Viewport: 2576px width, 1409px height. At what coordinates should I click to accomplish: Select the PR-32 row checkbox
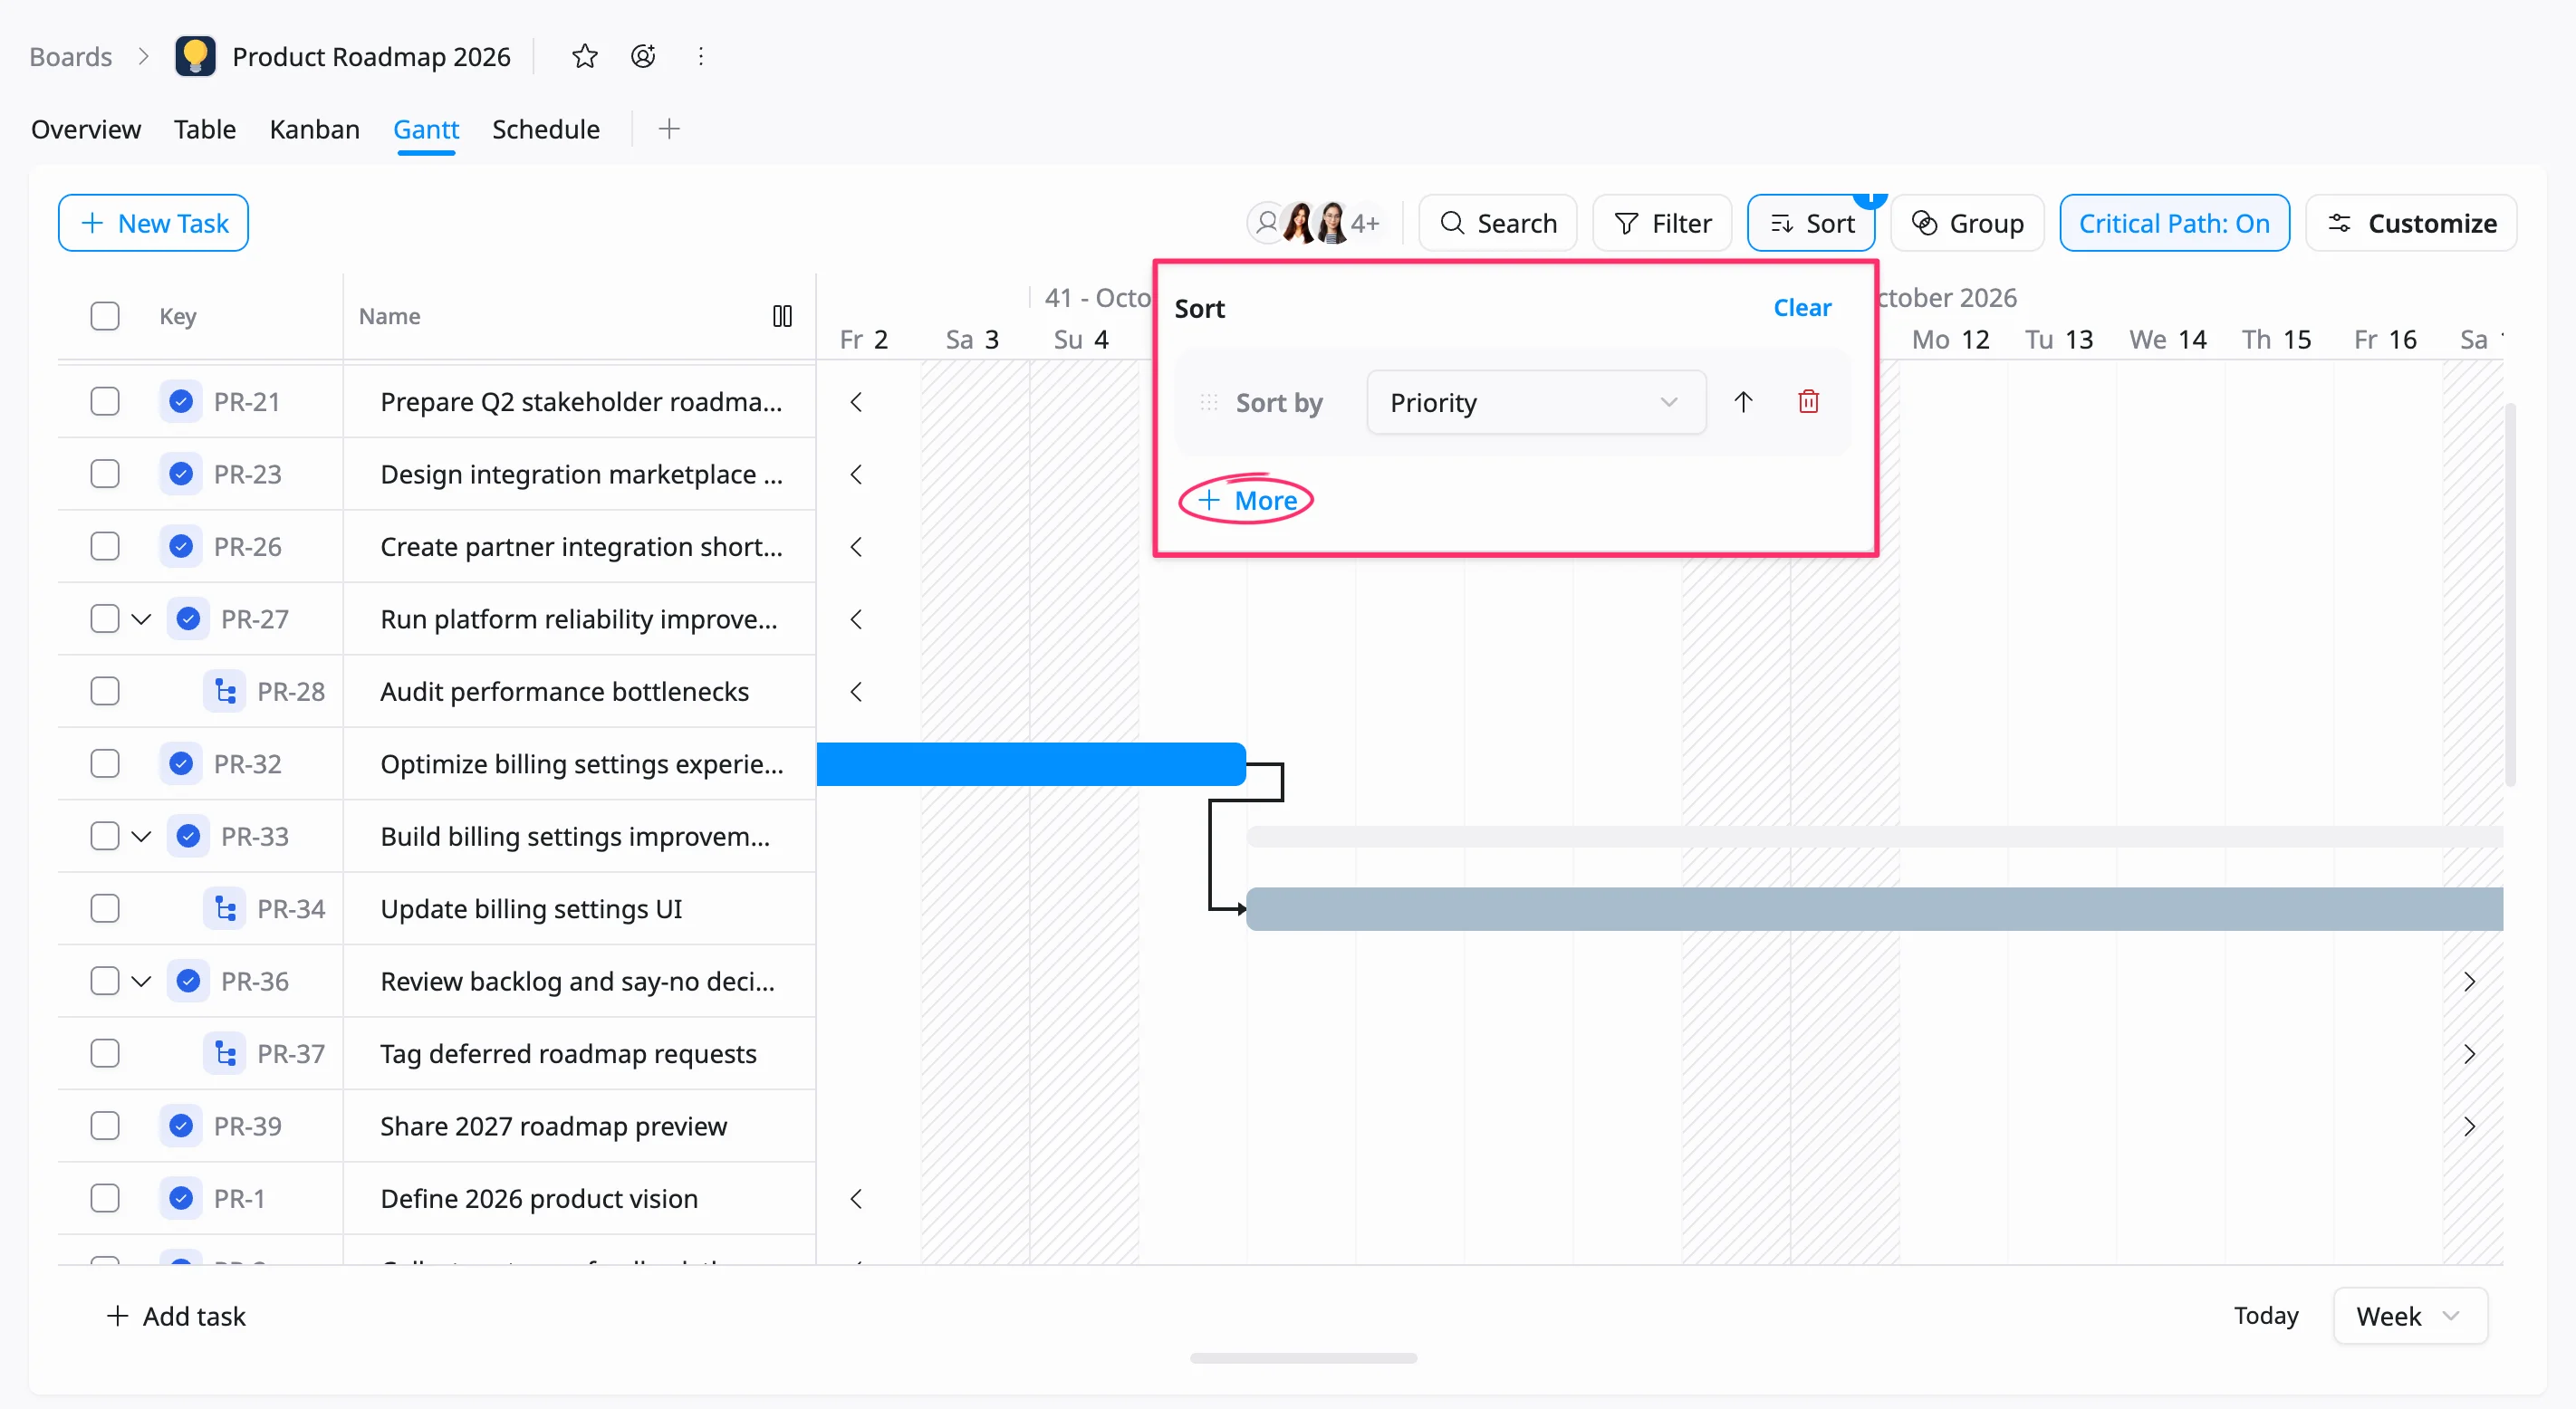point(105,764)
